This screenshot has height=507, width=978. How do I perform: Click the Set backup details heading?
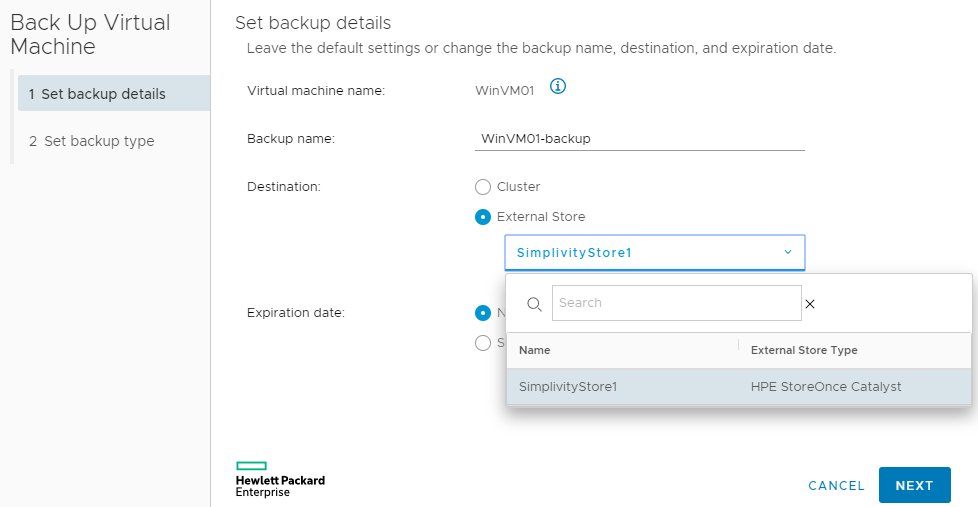[x=312, y=23]
